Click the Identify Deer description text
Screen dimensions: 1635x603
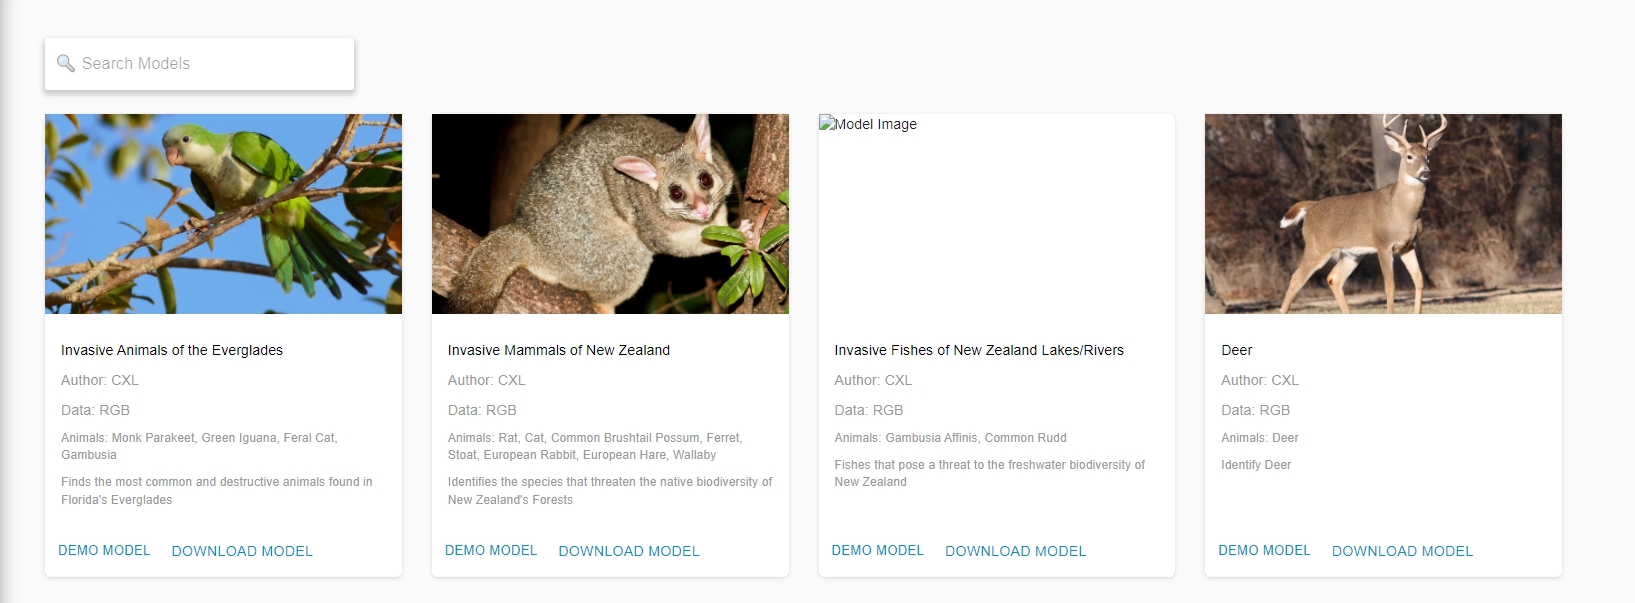[x=1256, y=465]
